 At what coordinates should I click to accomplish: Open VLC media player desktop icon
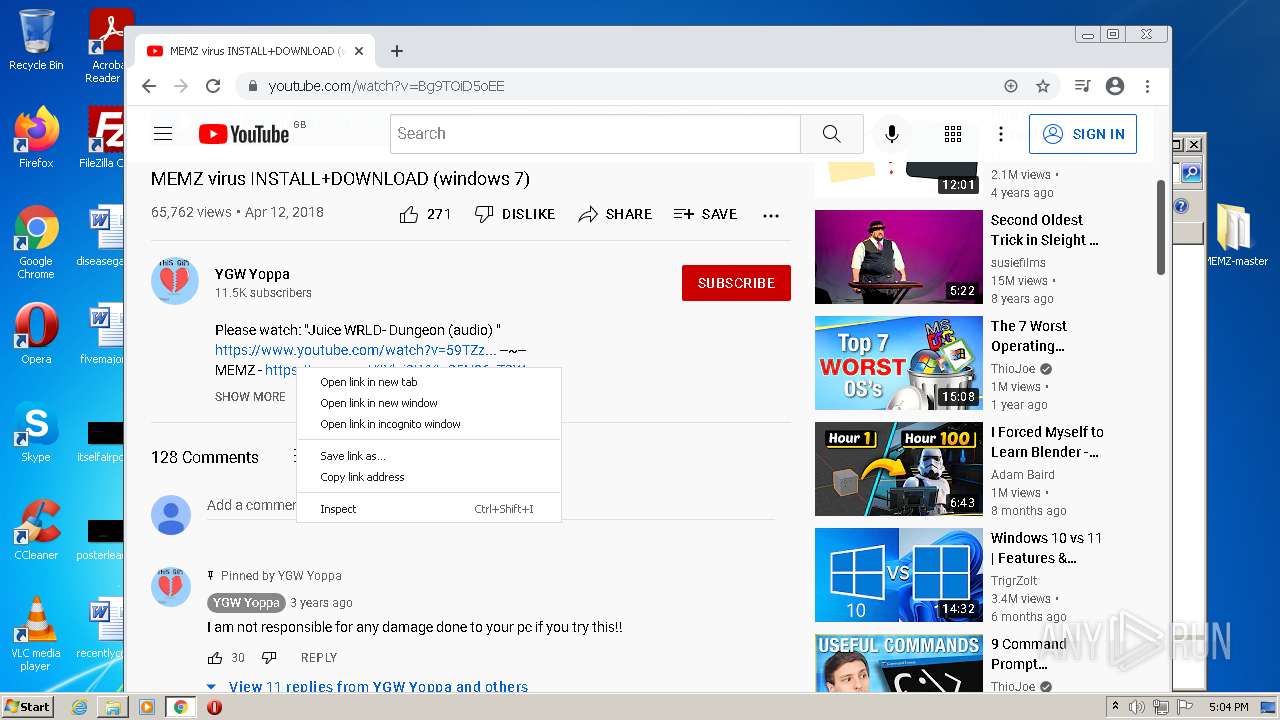[36, 634]
